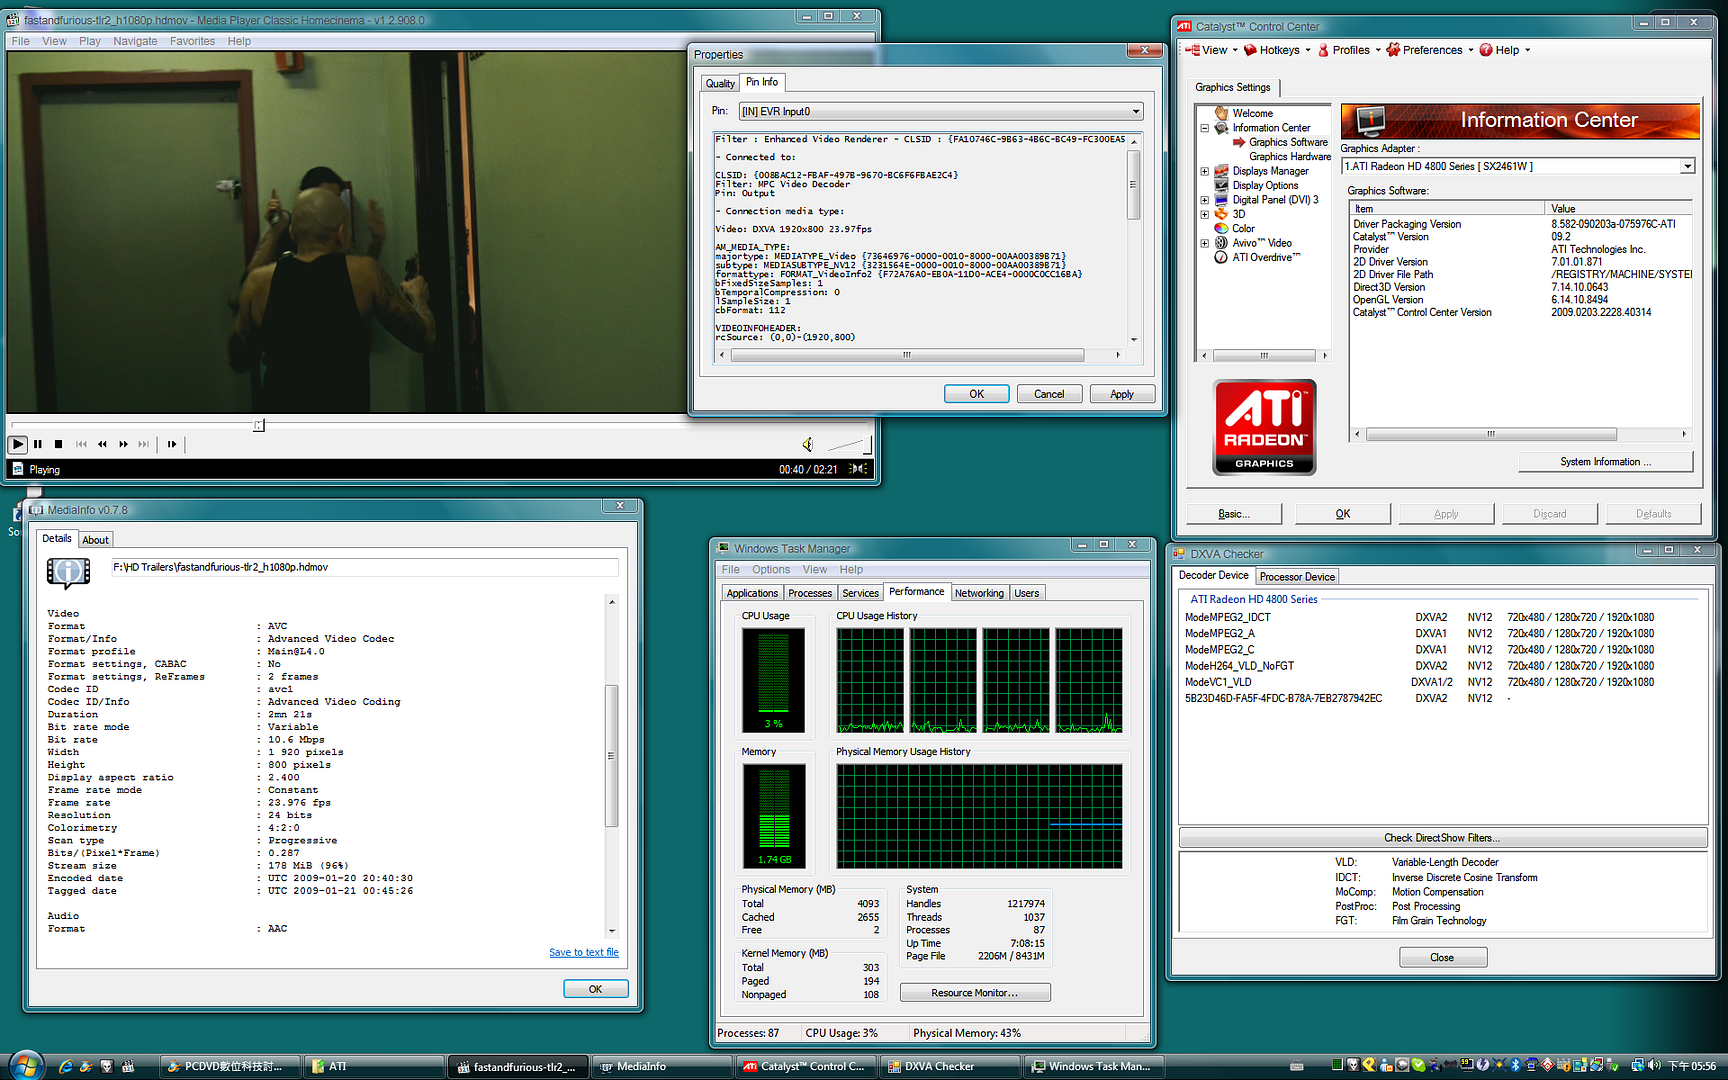Click the System Information button
The width and height of the screenshot is (1728, 1080).
pyautogui.click(x=1605, y=461)
